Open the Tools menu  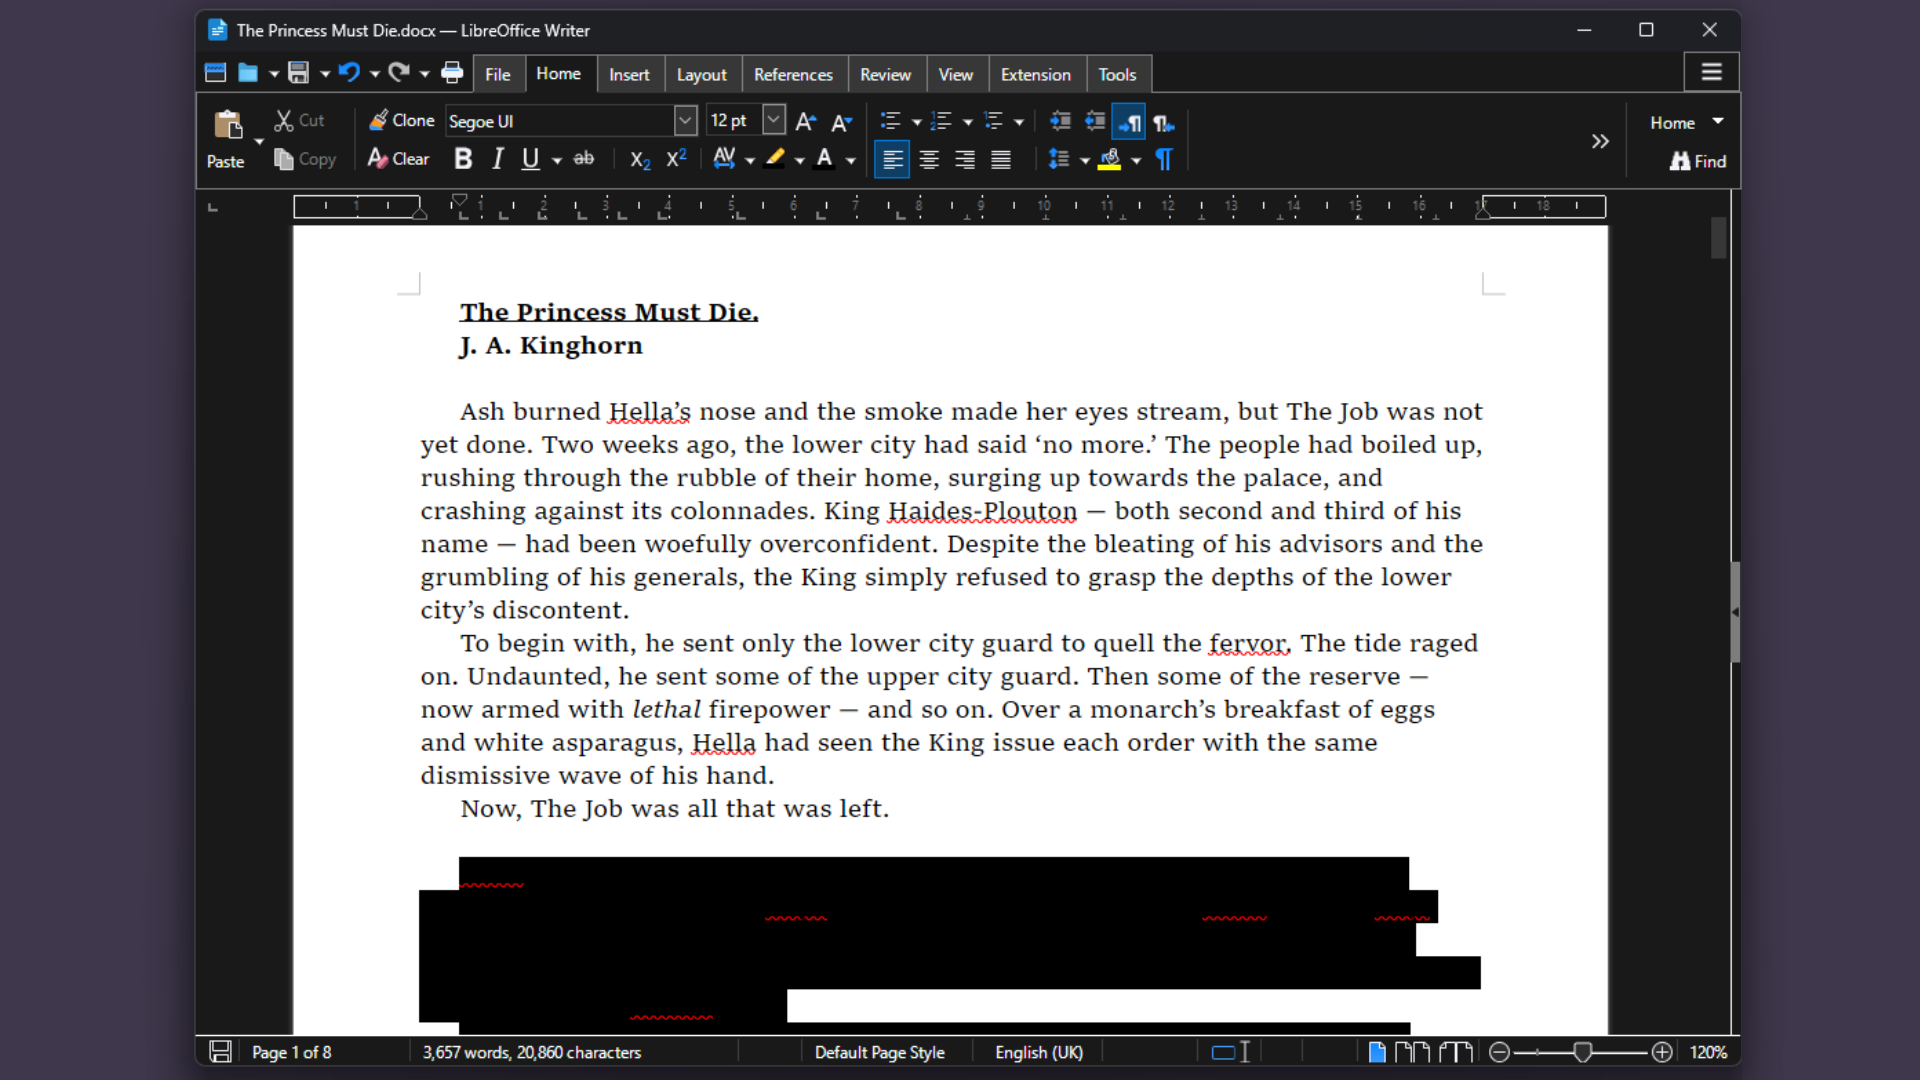point(1117,73)
